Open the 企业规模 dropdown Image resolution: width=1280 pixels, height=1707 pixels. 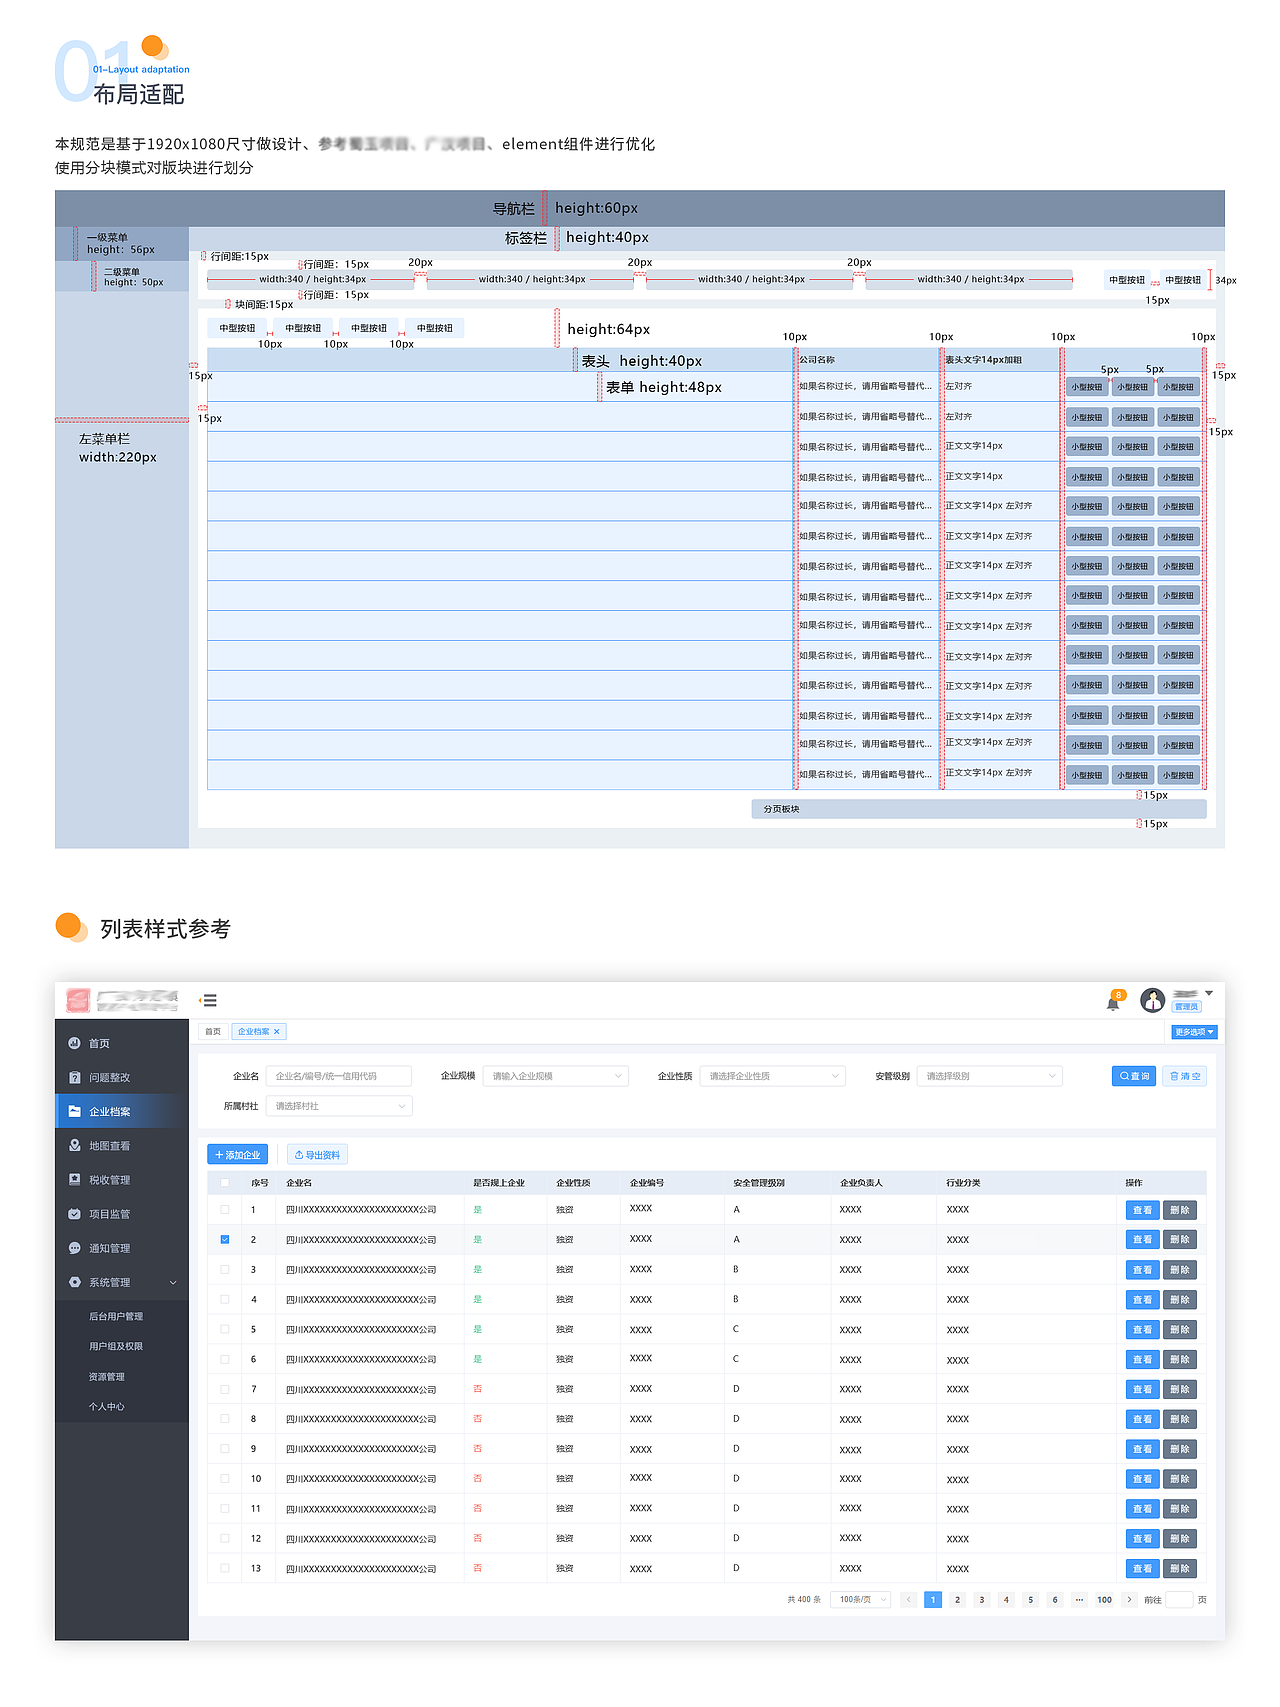click(556, 1076)
